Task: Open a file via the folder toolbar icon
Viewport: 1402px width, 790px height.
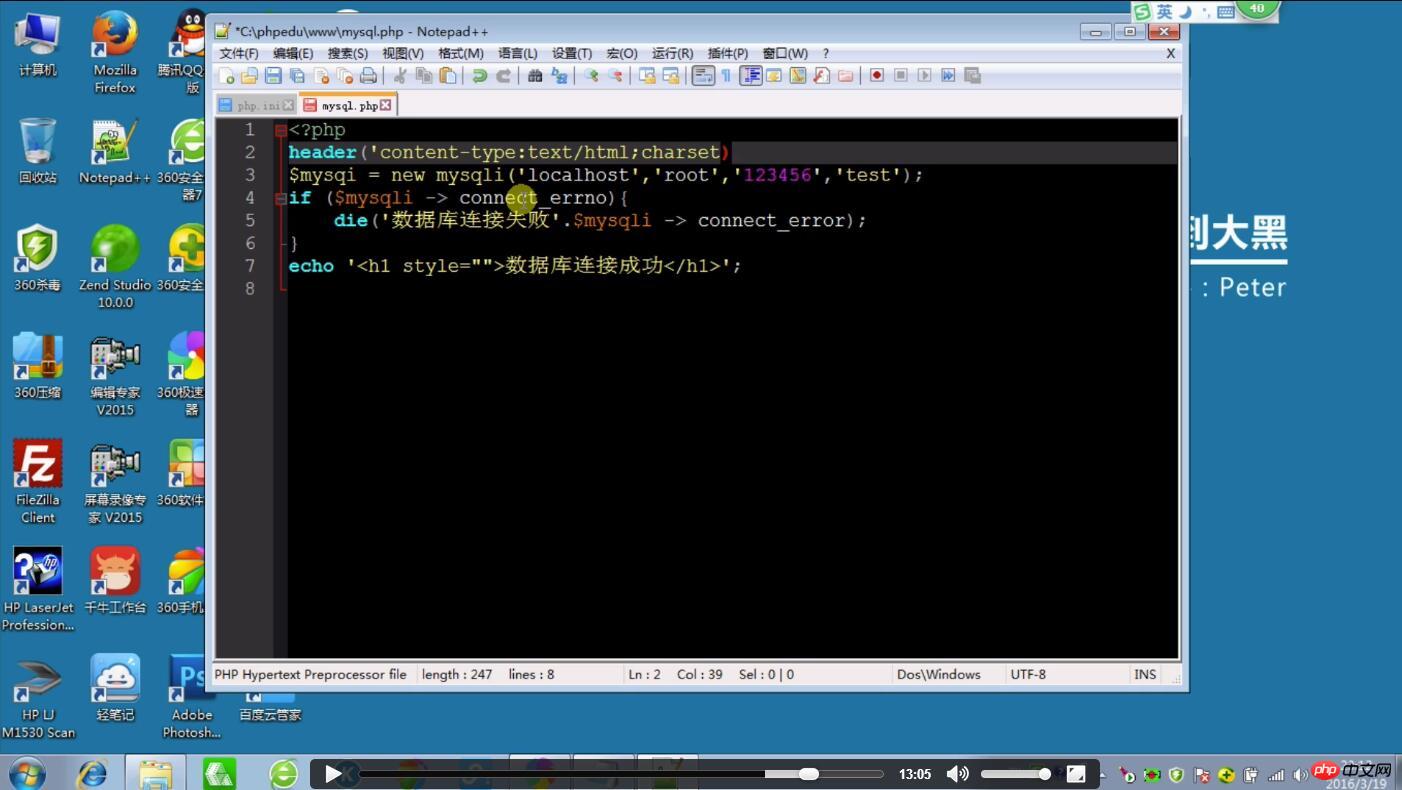Action: tap(249, 75)
